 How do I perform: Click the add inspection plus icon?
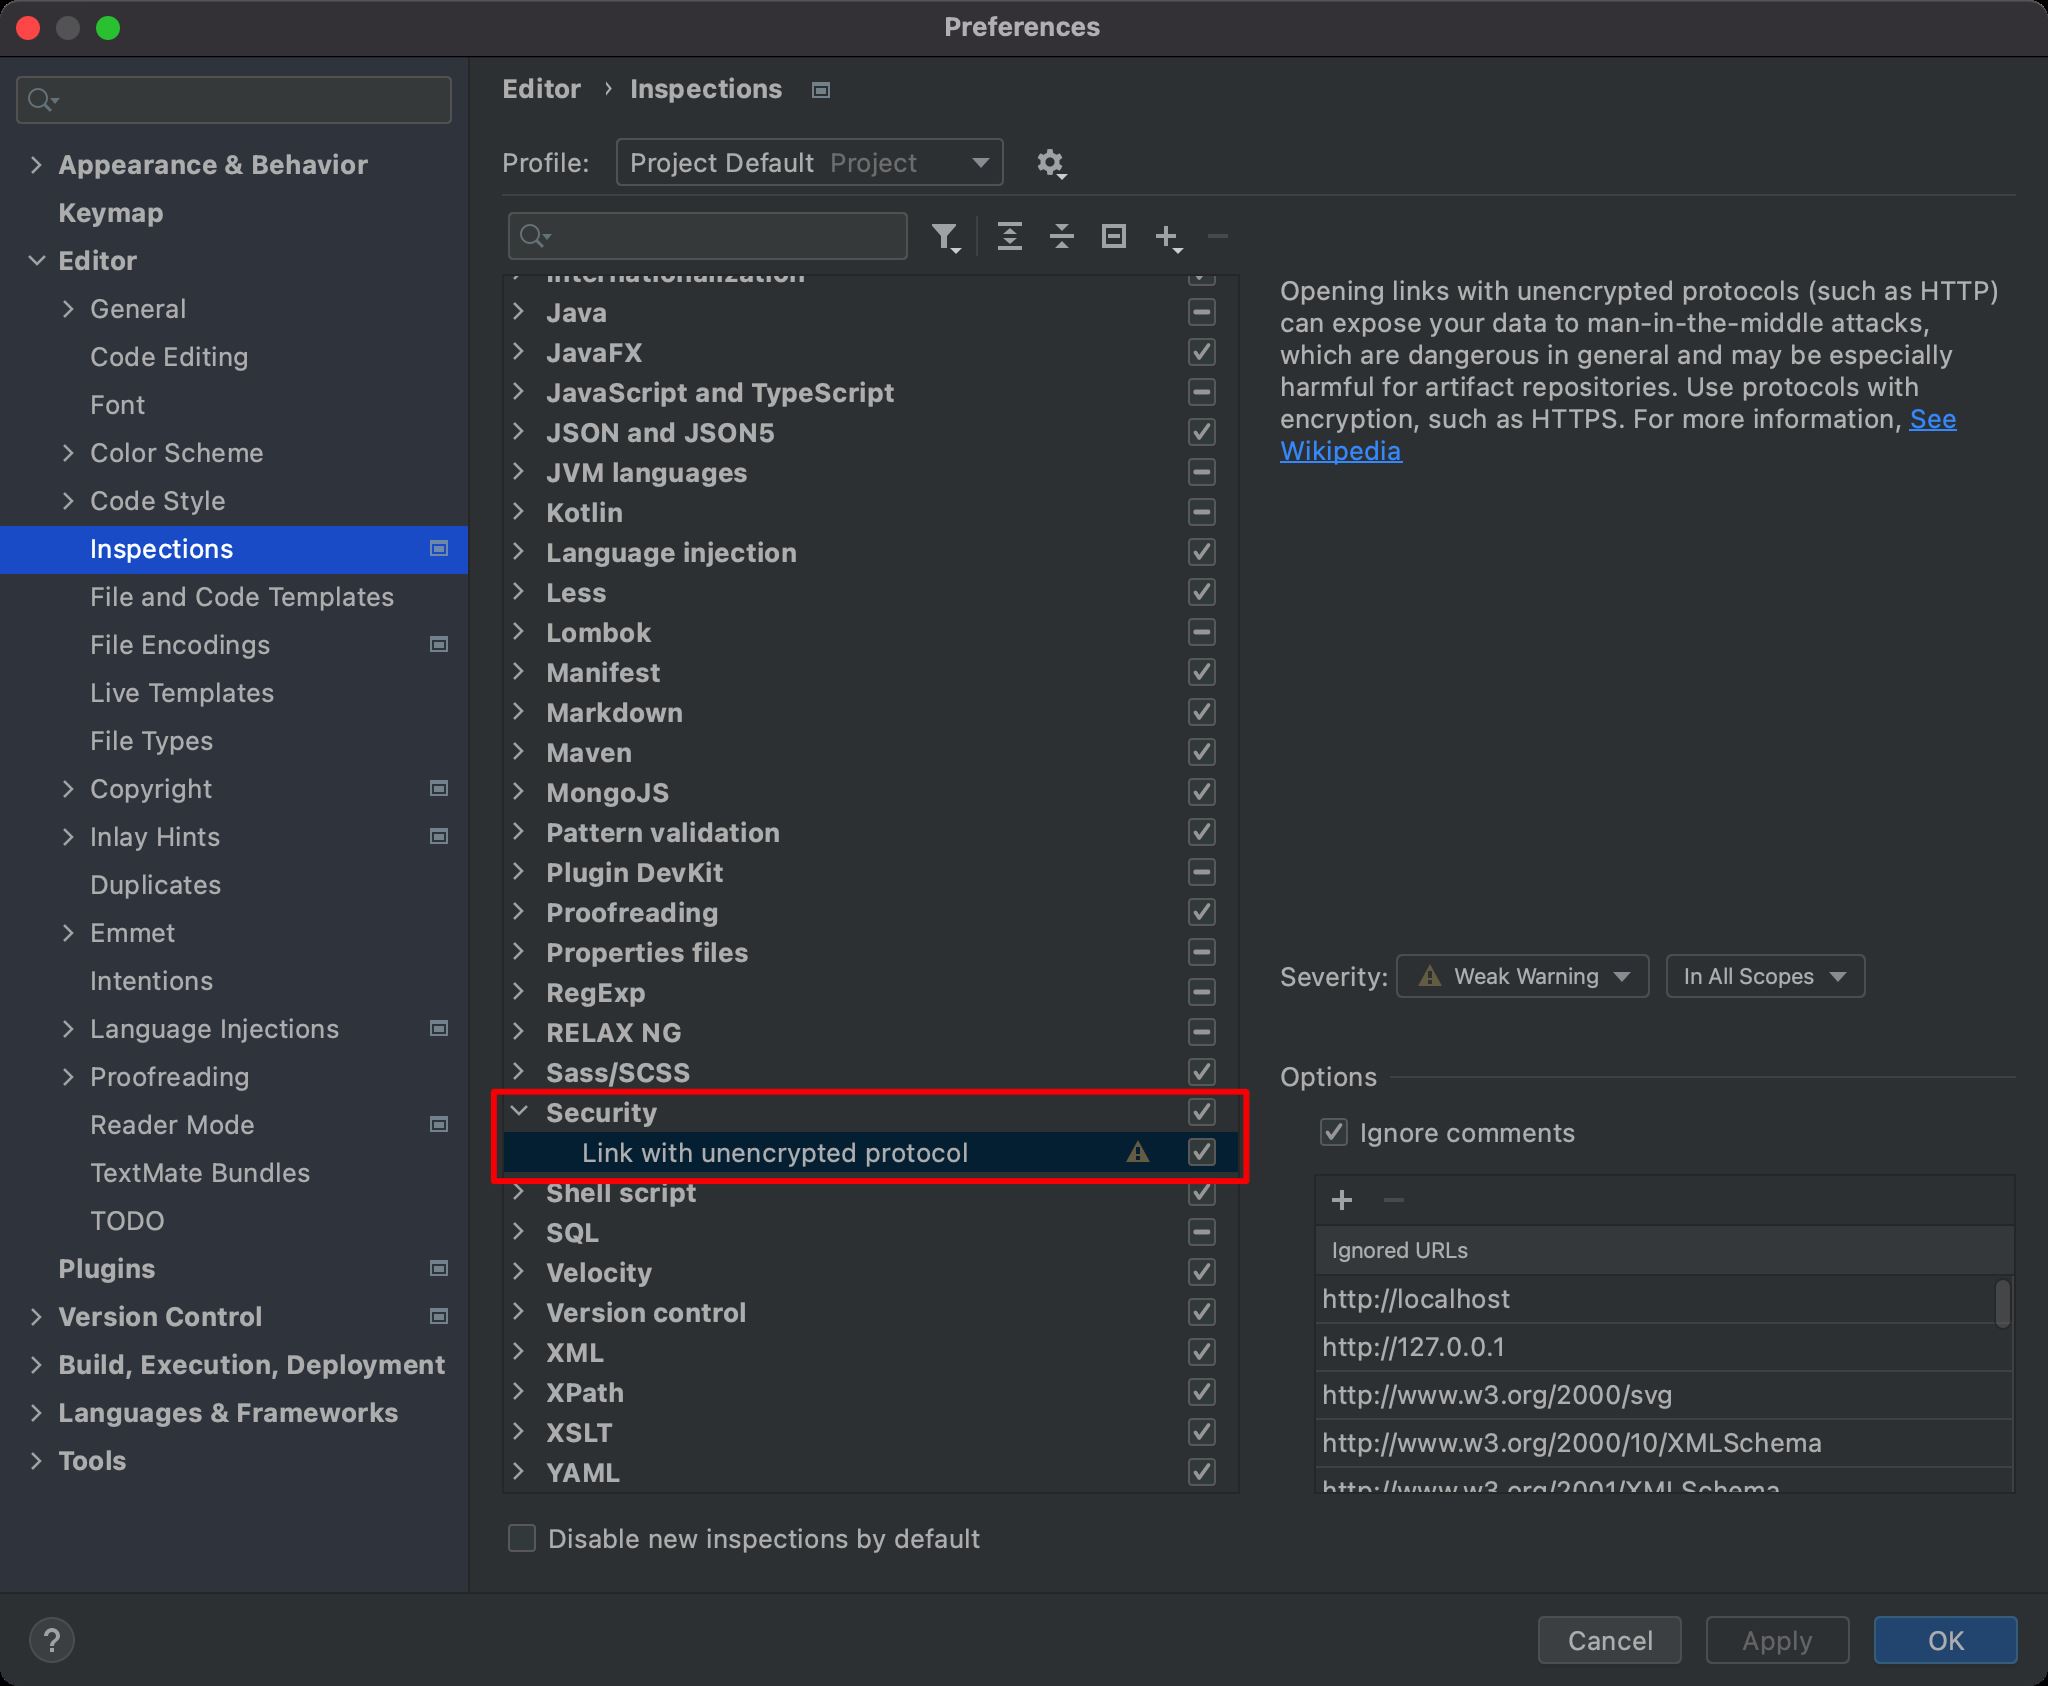click(1167, 237)
